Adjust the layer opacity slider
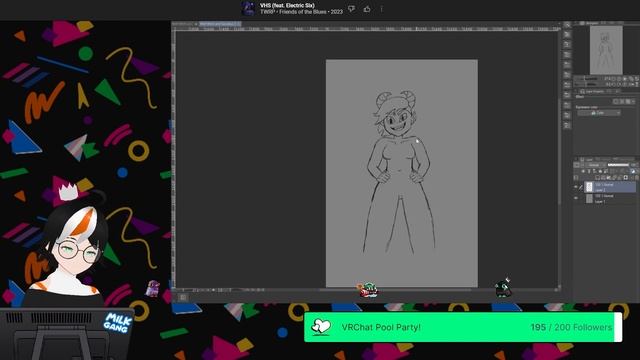 [618, 165]
